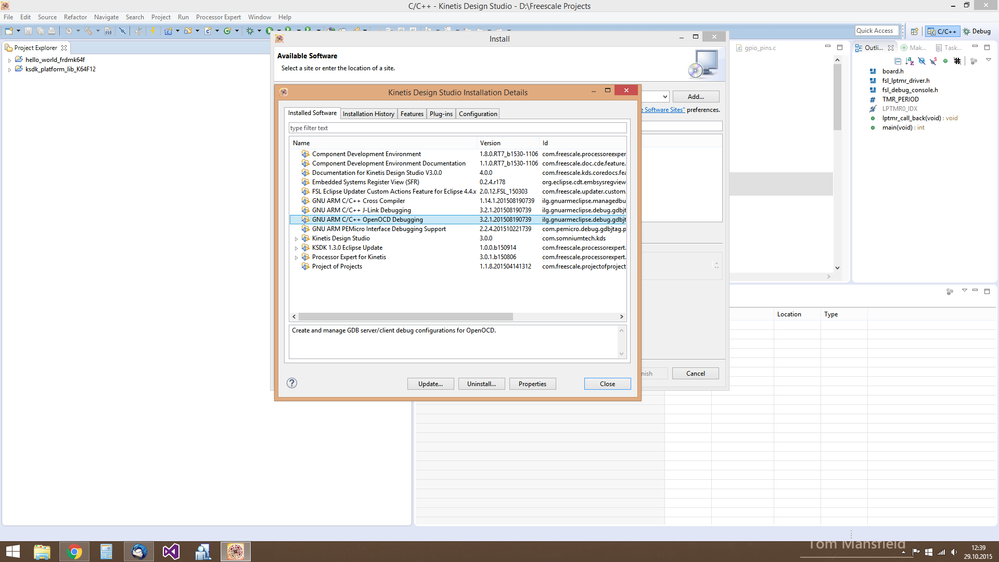Open dropdown arrow next to Debug icon

pyautogui.click(x=259, y=31)
